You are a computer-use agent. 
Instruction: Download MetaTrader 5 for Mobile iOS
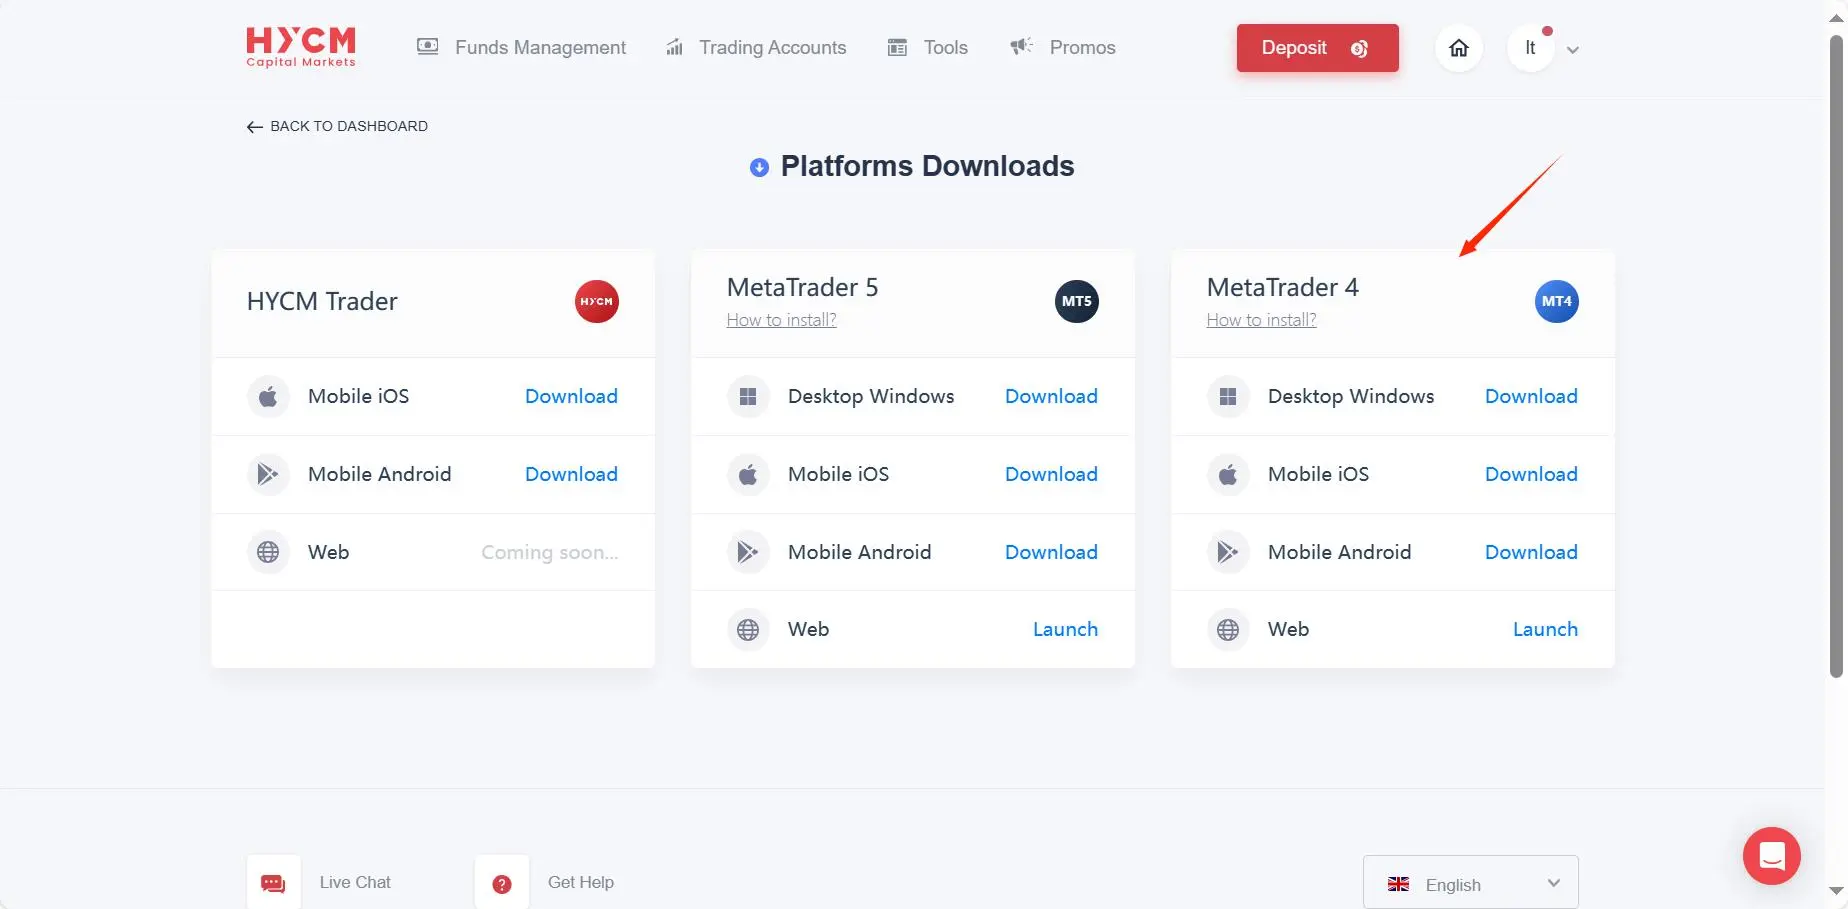tap(1051, 474)
